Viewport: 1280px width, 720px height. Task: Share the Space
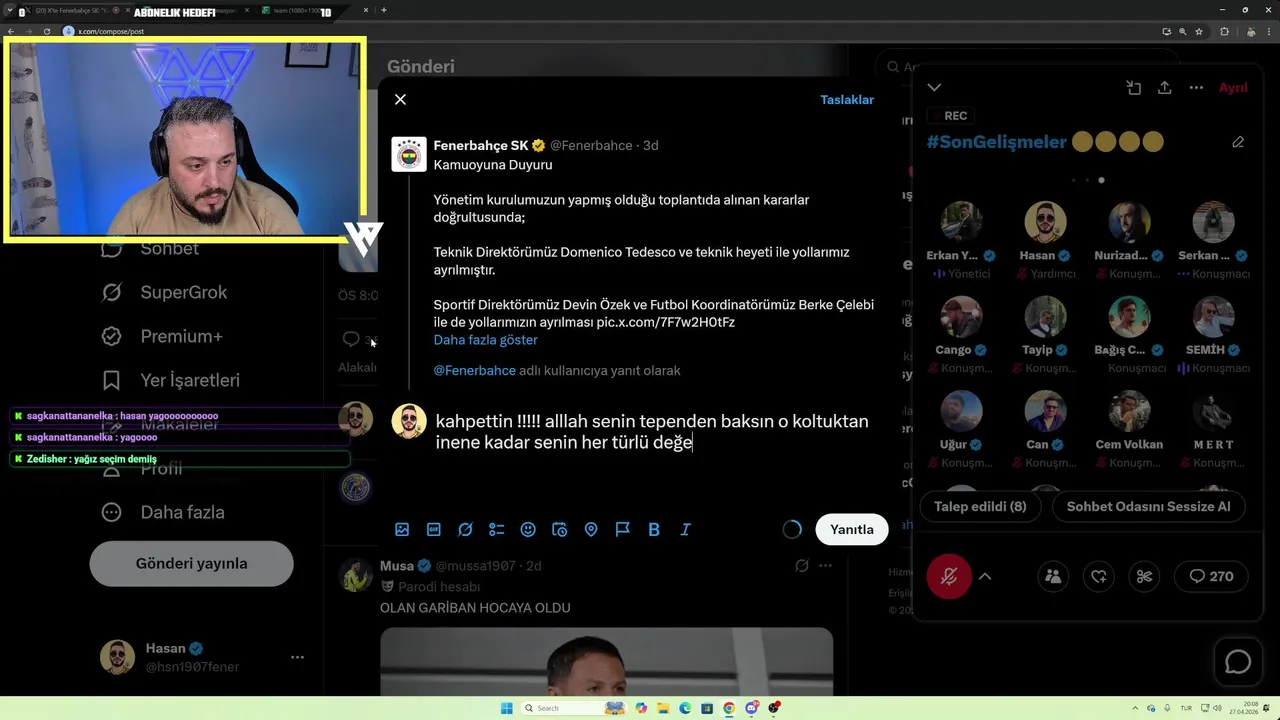click(x=1164, y=87)
